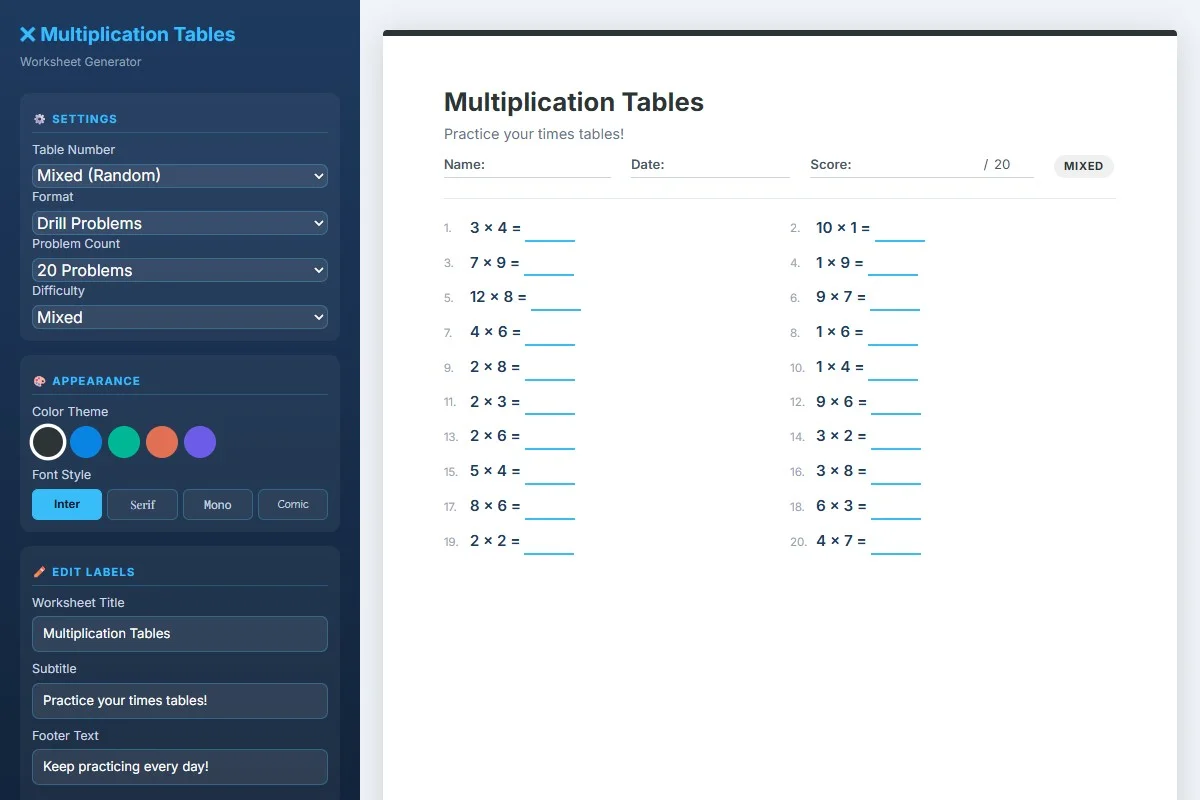Click the Subtitle input field
1200x800 pixels.
pos(180,701)
